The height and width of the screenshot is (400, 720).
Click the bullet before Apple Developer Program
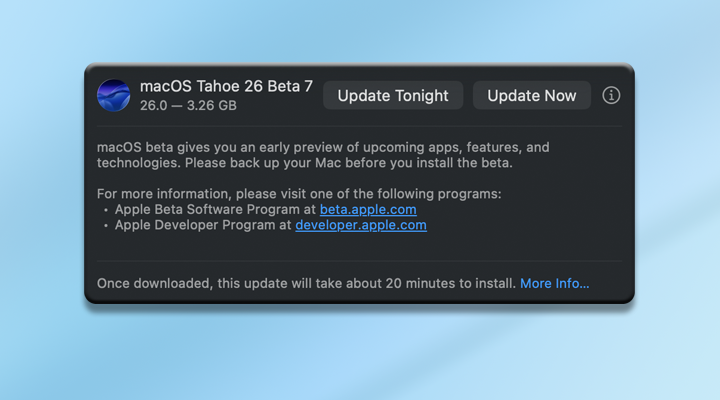(x=105, y=226)
